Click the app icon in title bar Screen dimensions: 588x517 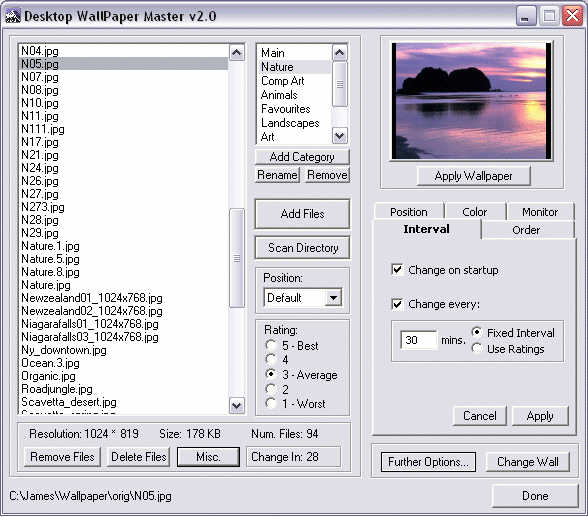click(x=13, y=16)
